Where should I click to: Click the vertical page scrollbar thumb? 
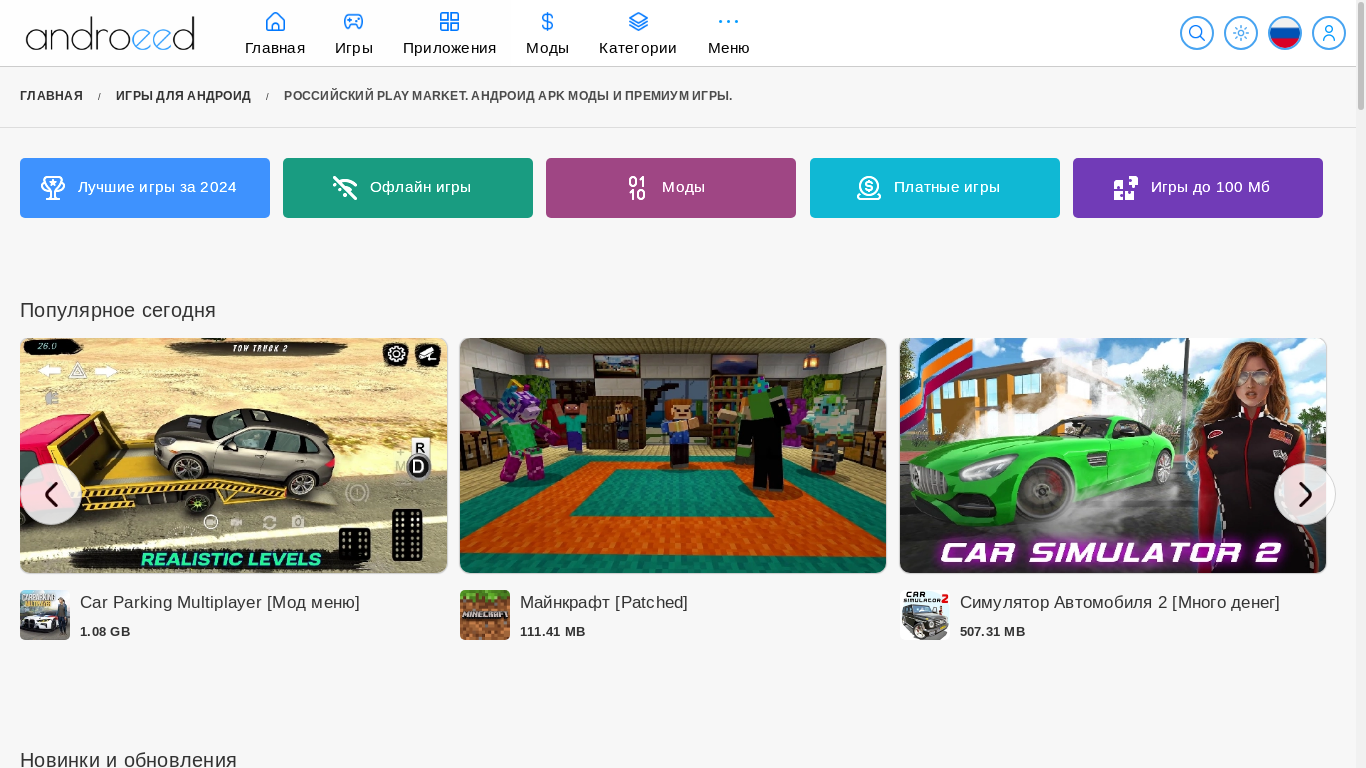click(x=1361, y=55)
